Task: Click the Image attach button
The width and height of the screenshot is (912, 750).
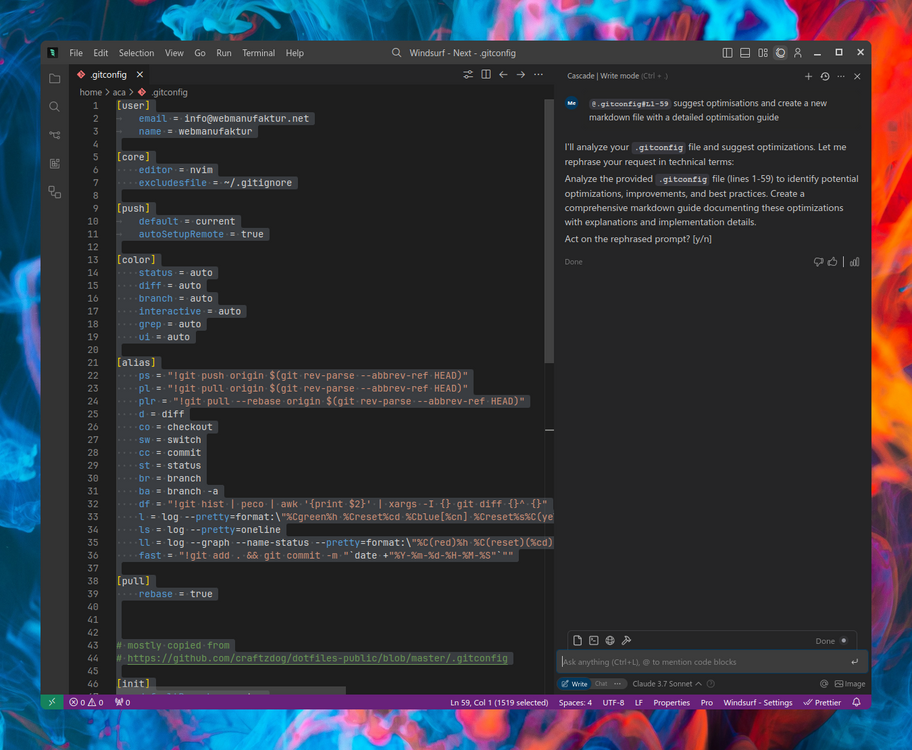Action: click(849, 684)
